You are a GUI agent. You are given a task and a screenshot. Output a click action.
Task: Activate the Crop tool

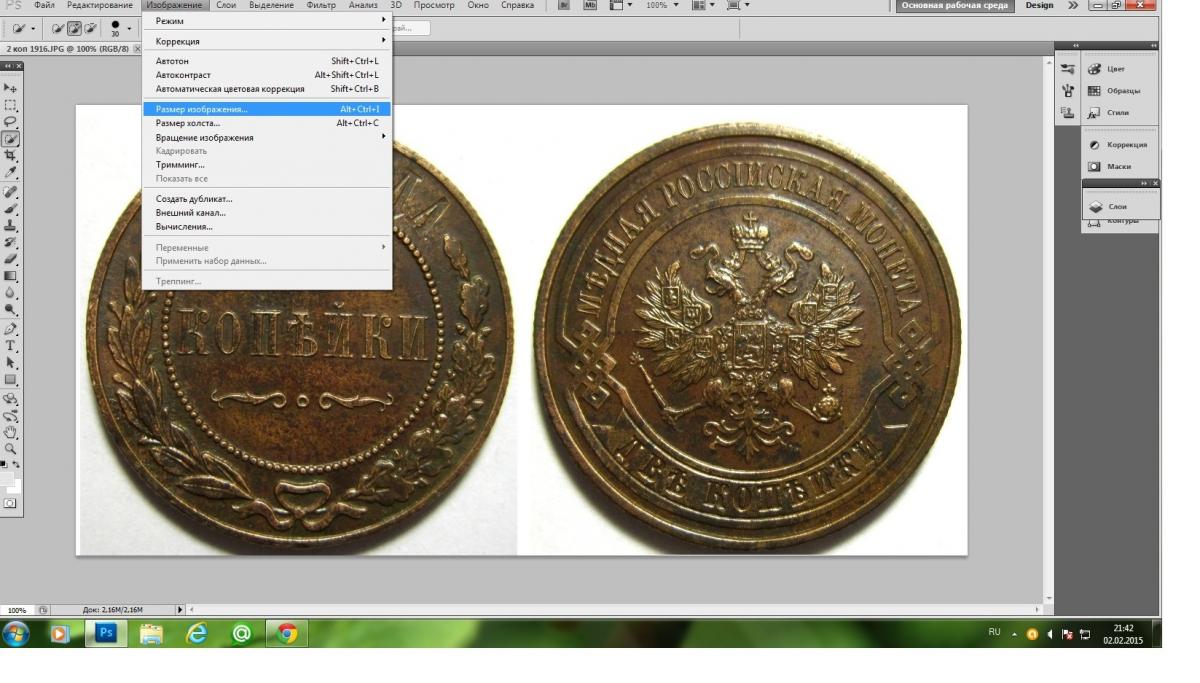tap(11, 156)
